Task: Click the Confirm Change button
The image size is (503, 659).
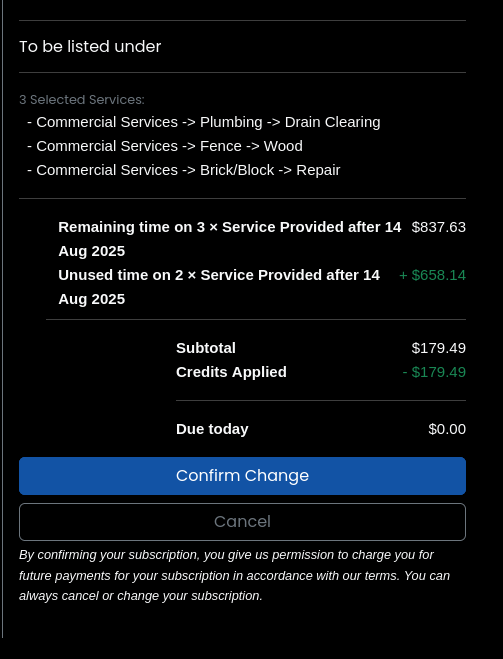Action: (242, 476)
